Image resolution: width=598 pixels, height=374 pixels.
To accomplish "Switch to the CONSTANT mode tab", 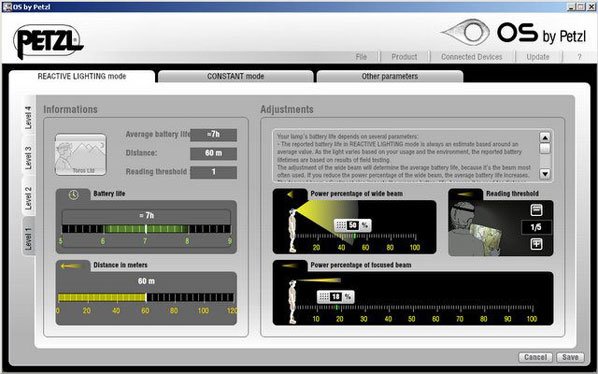I will pyautogui.click(x=236, y=76).
